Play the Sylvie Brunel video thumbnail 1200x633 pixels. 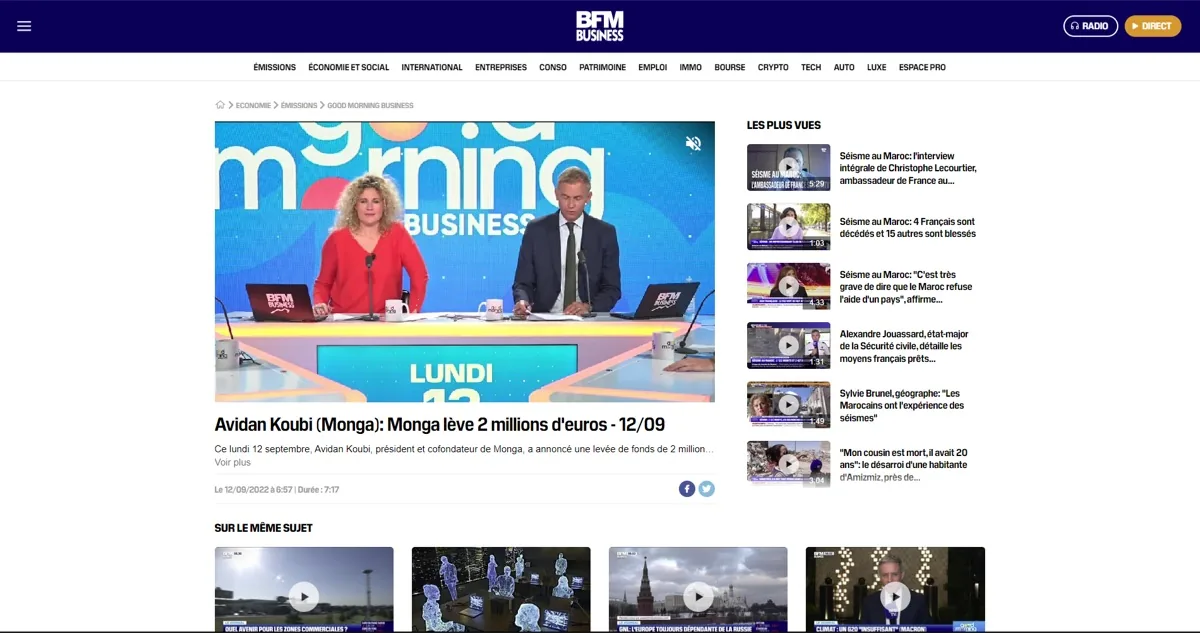788,405
